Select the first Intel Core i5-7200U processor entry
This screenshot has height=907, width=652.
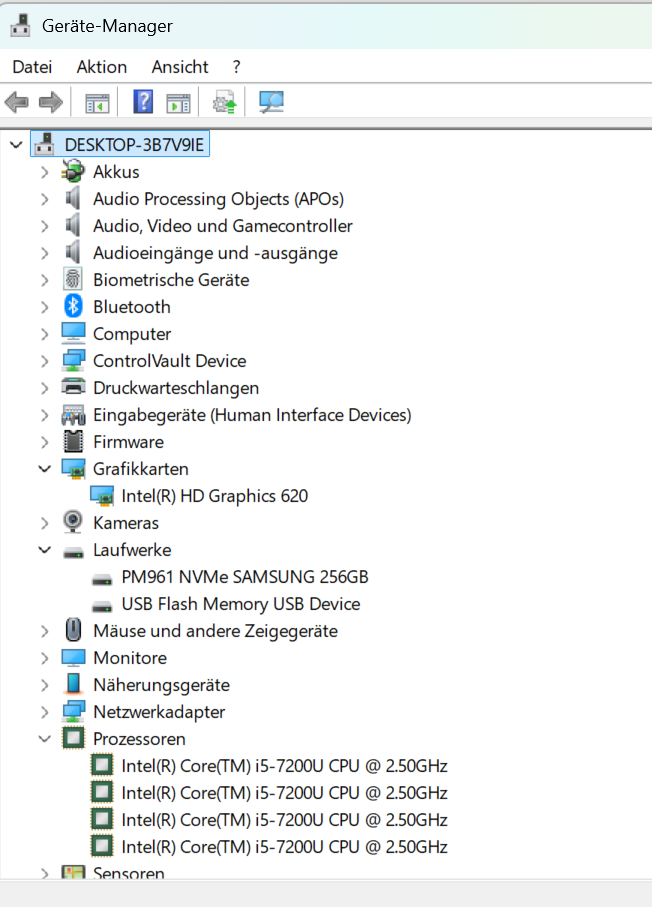(284, 766)
